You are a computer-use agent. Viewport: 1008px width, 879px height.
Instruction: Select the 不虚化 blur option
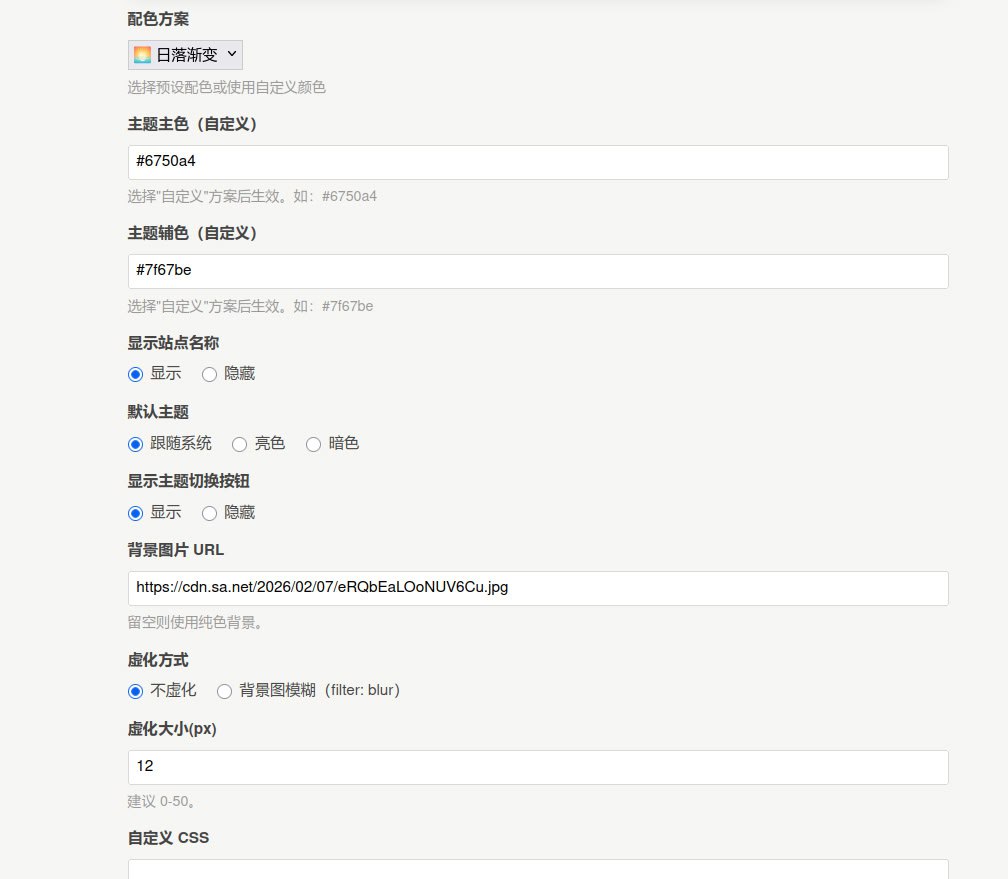(x=136, y=691)
